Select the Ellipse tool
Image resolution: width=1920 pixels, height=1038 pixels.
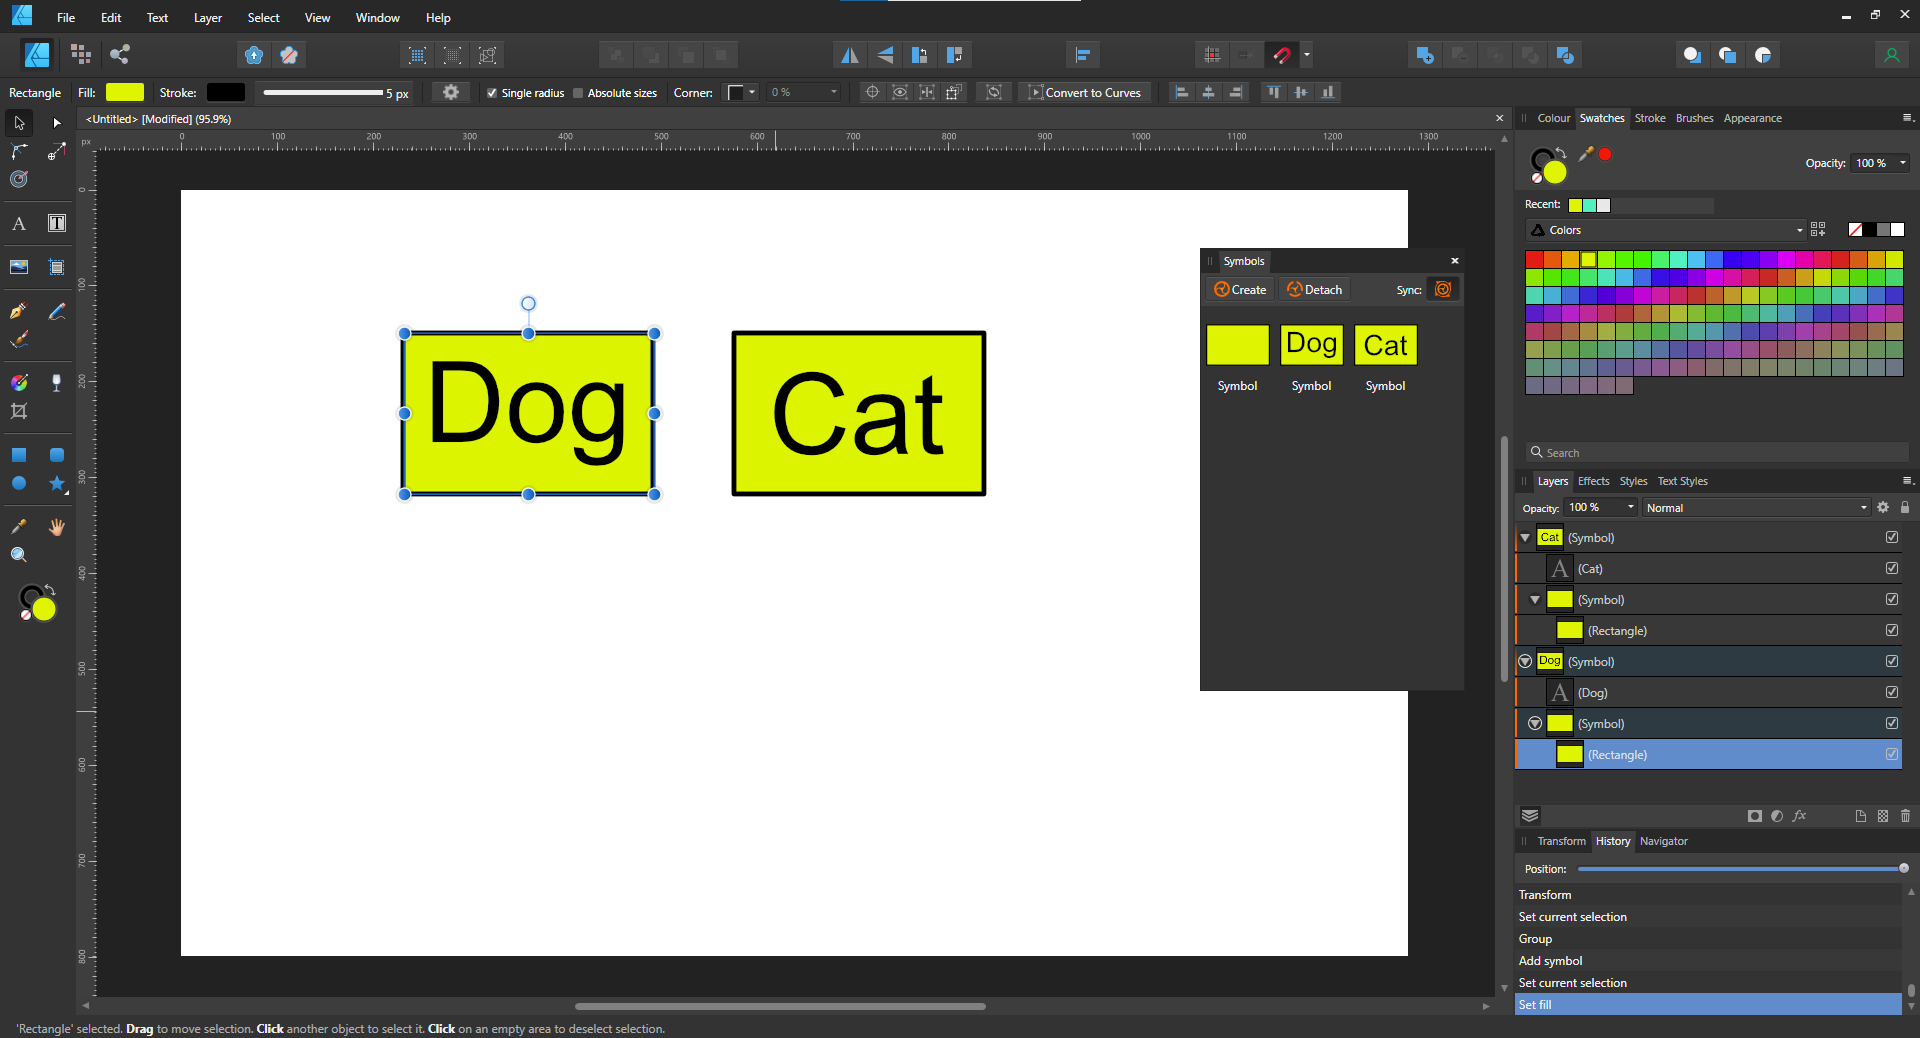(x=19, y=483)
